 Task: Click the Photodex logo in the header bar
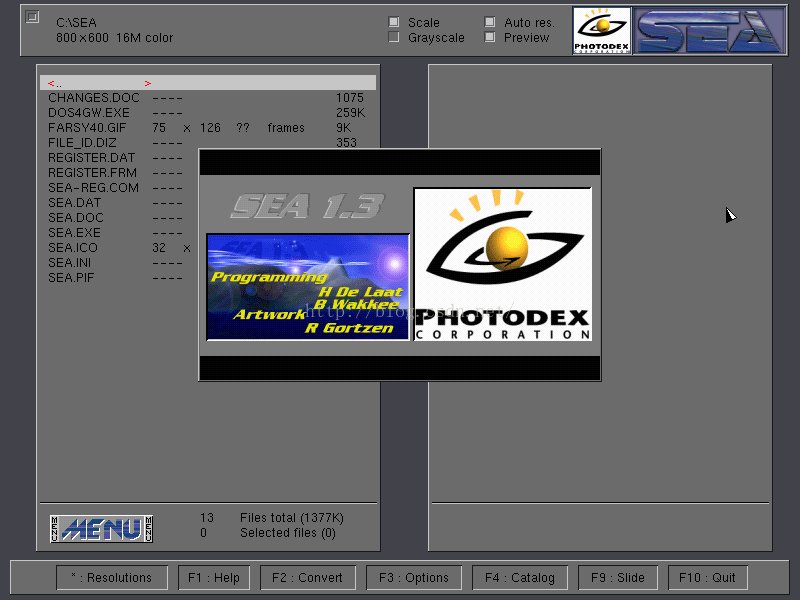coord(602,31)
